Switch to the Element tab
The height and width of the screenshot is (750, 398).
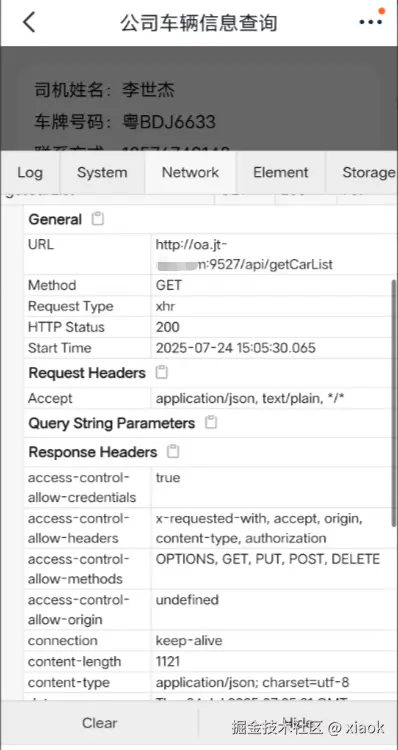pos(281,173)
